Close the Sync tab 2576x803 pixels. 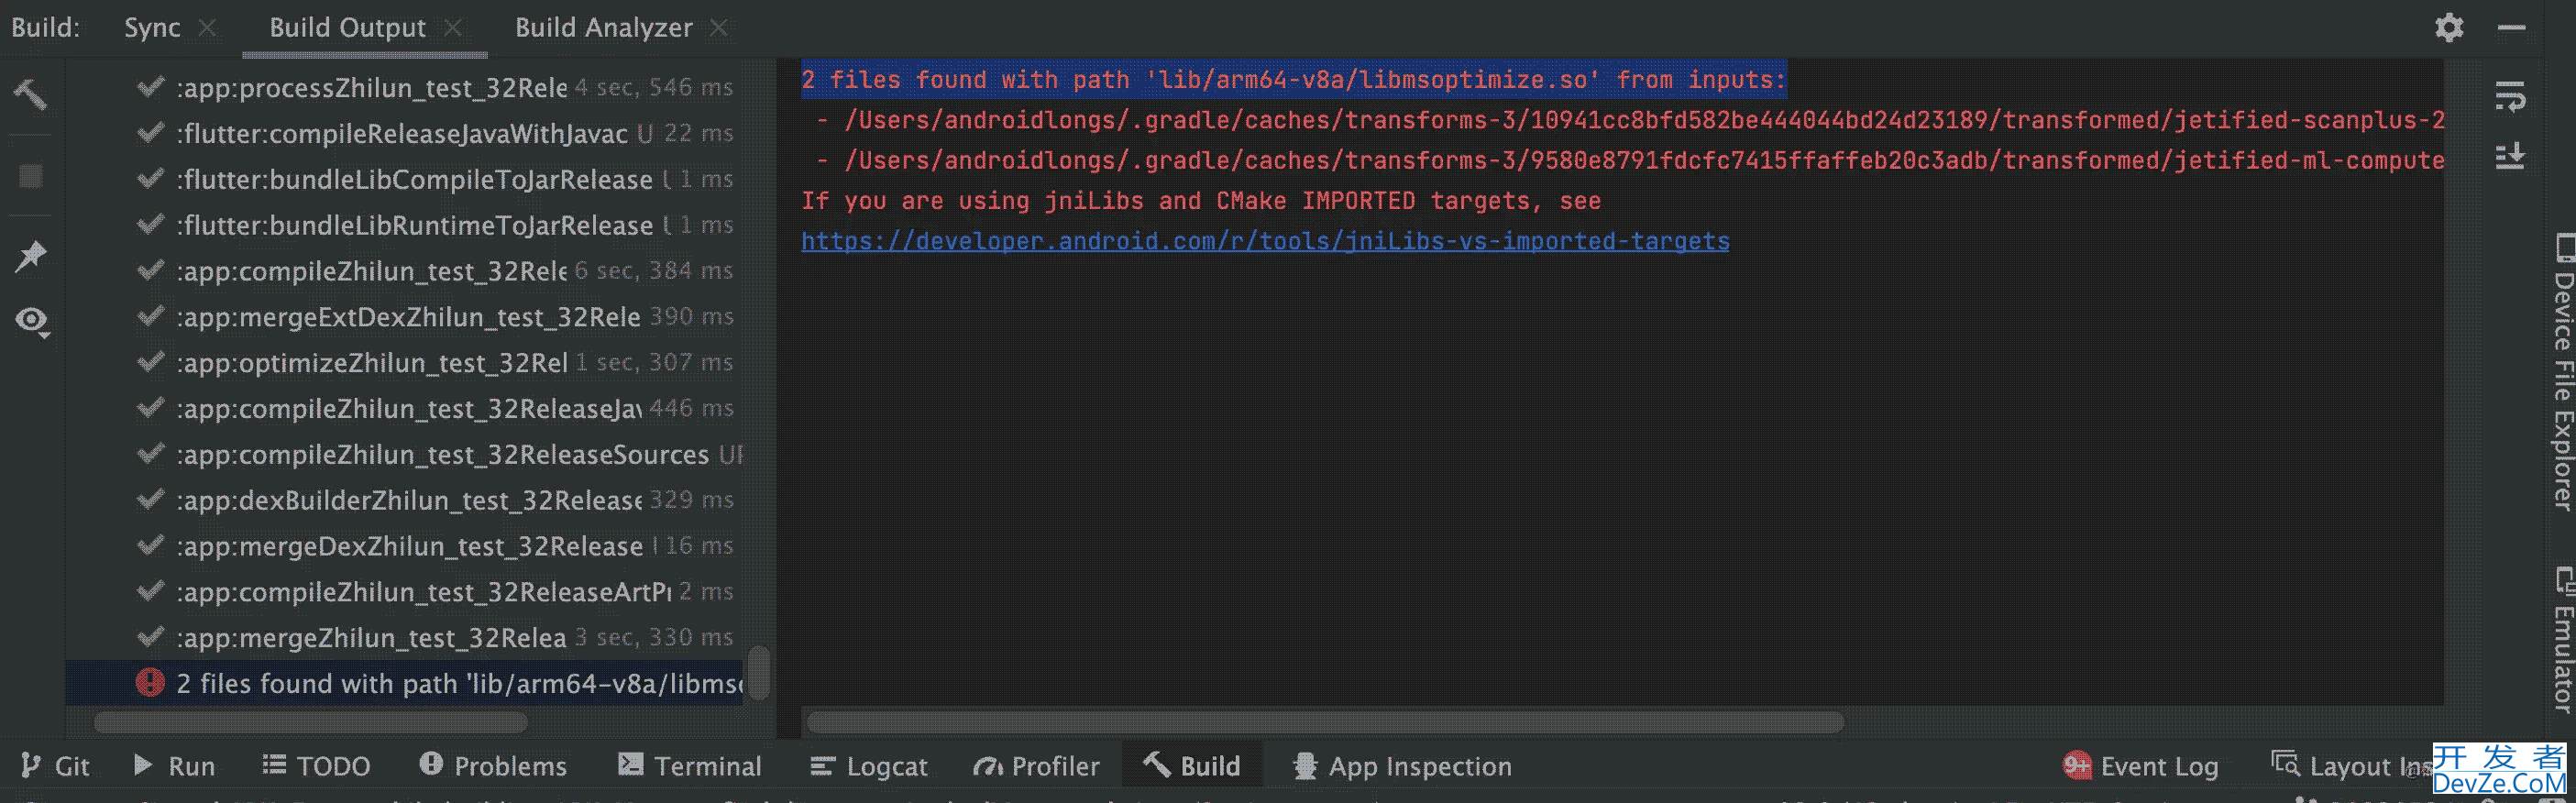[x=207, y=28]
